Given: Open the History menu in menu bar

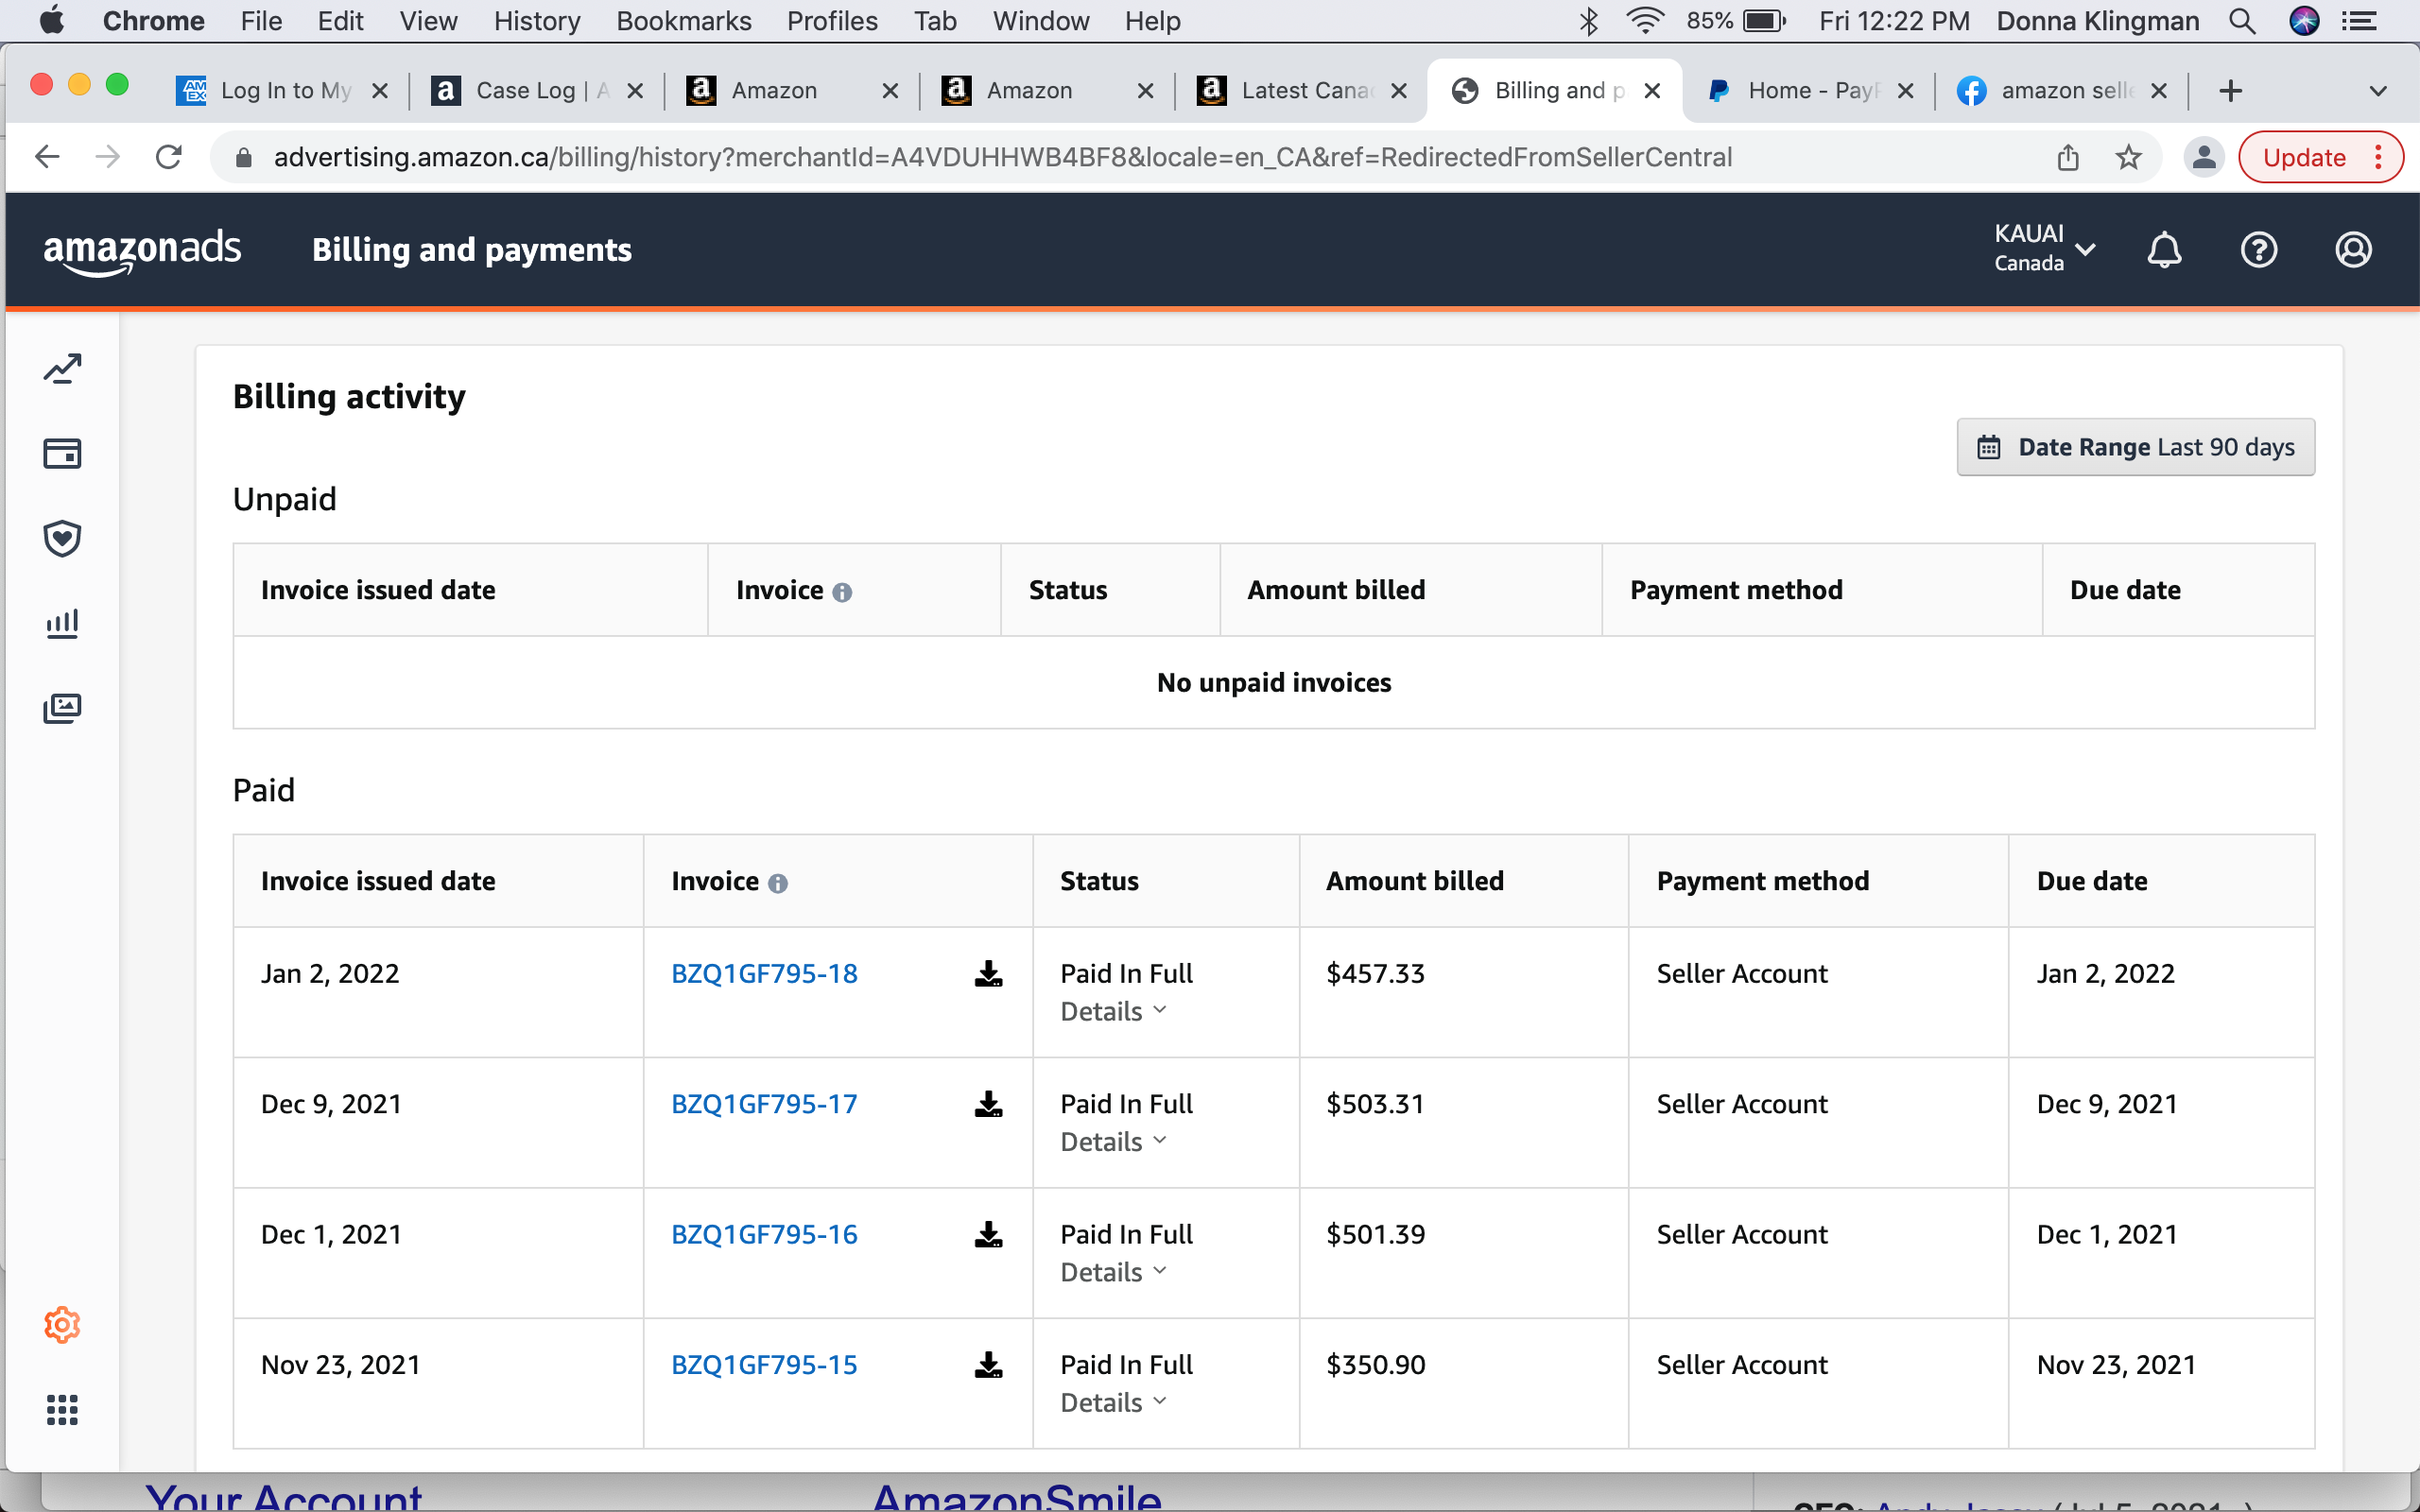Looking at the screenshot, I should 536,20.
